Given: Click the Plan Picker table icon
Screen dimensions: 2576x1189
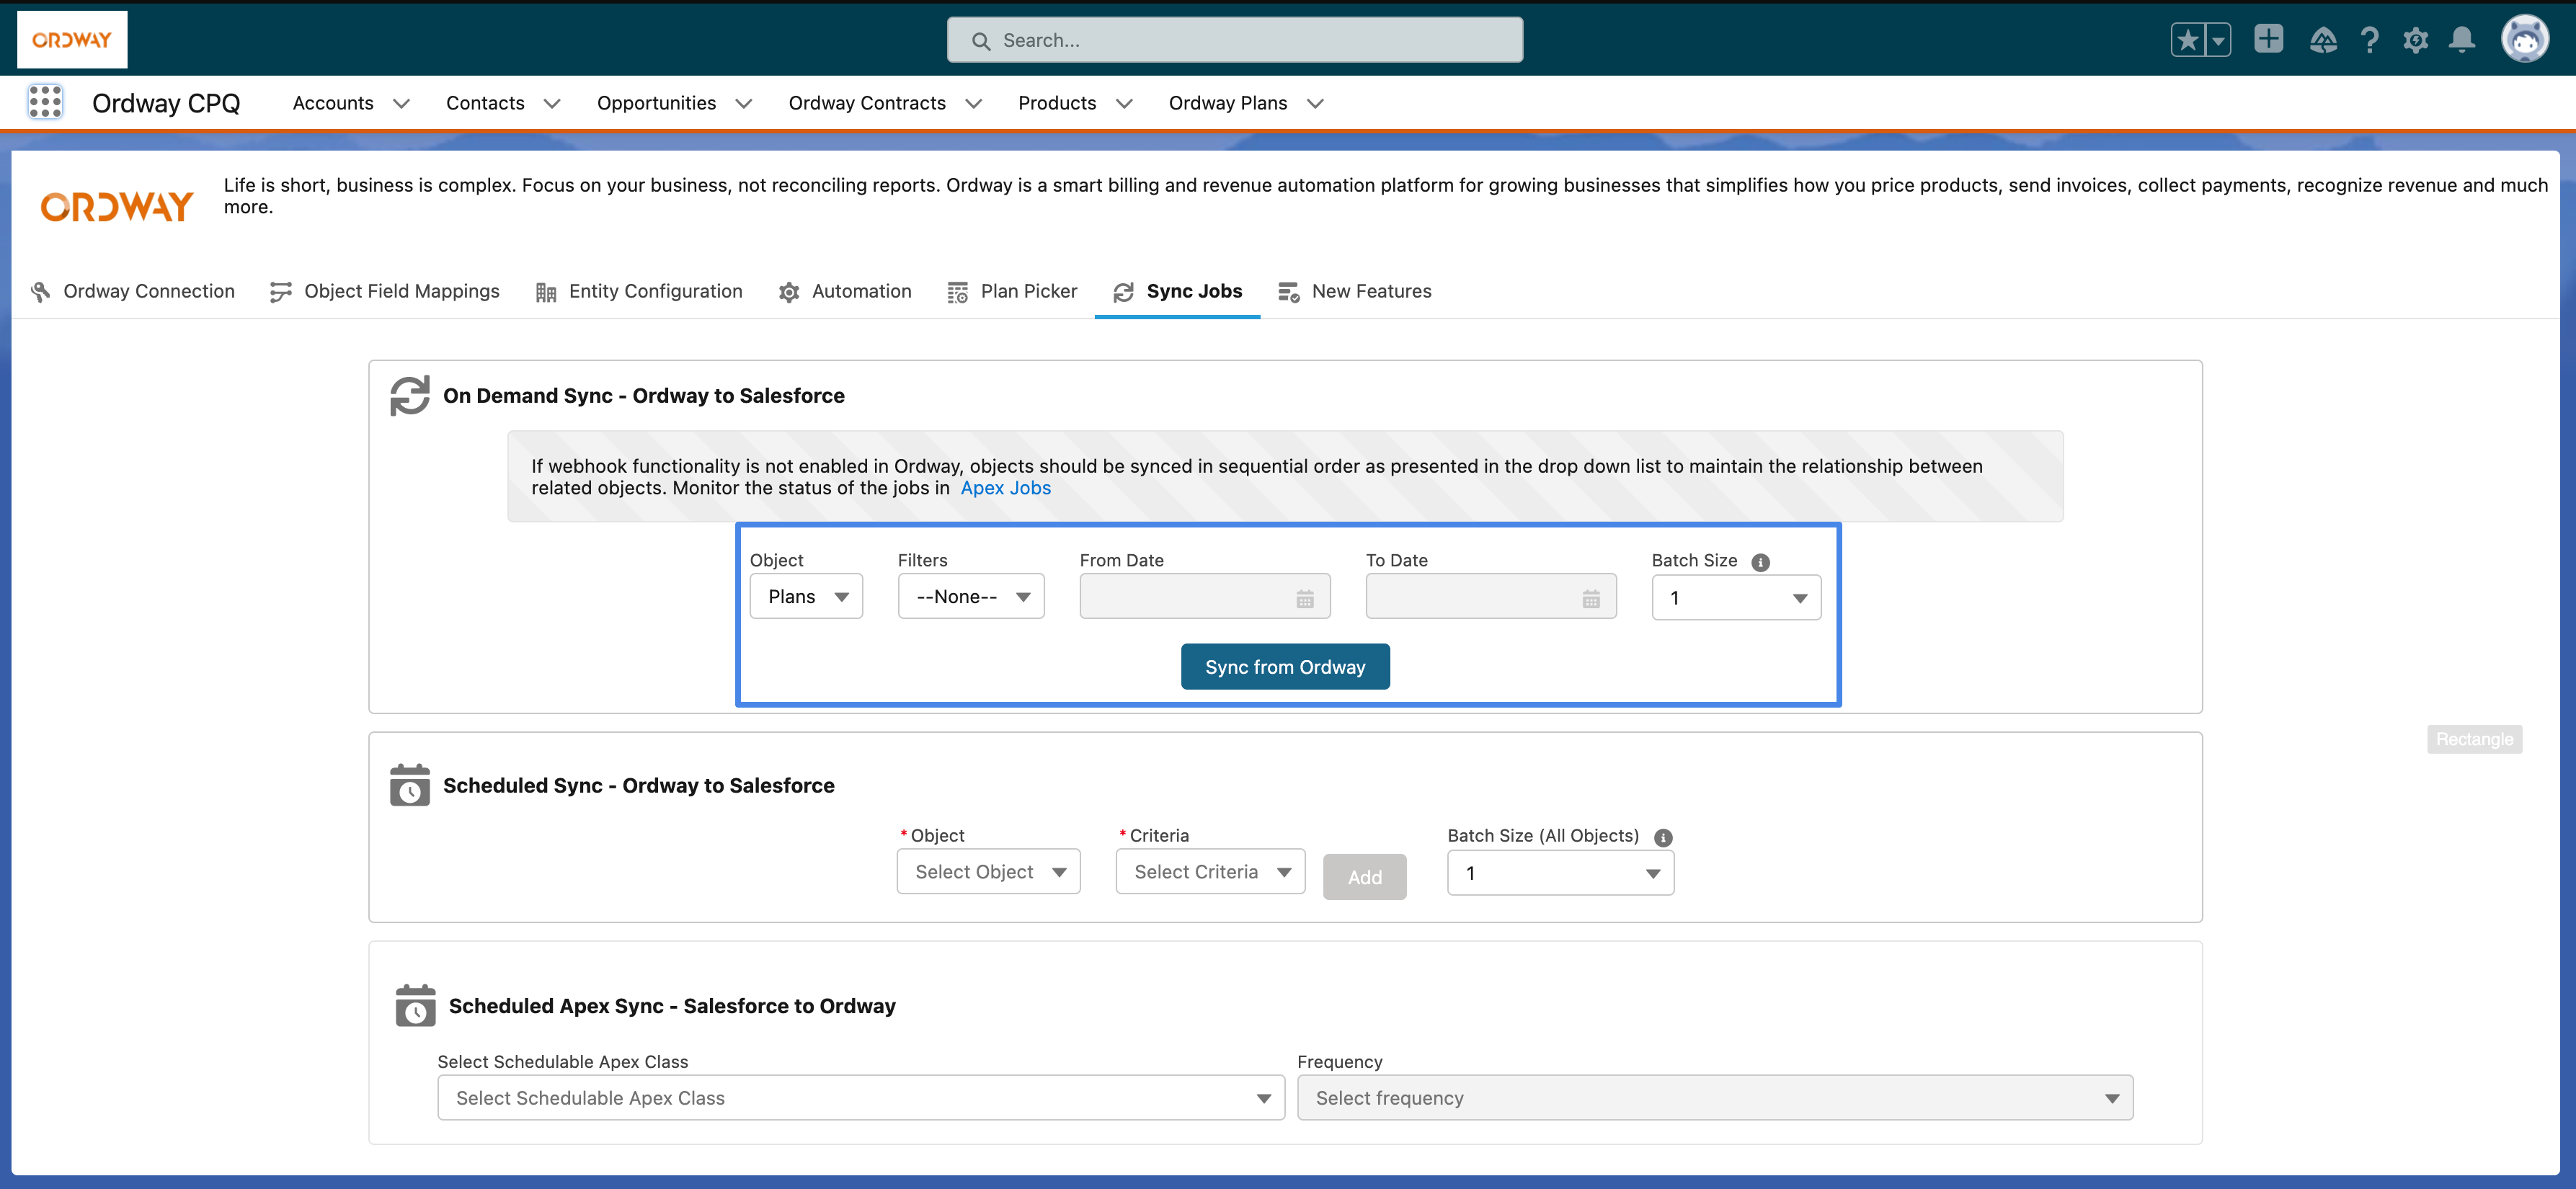Looking at the screenshot, I should [957, 292].
